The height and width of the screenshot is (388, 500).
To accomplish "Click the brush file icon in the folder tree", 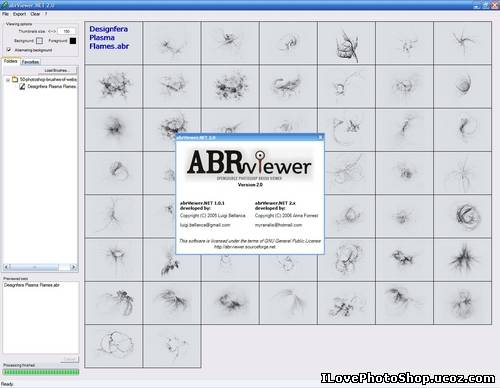I will (x=22, y=86).
